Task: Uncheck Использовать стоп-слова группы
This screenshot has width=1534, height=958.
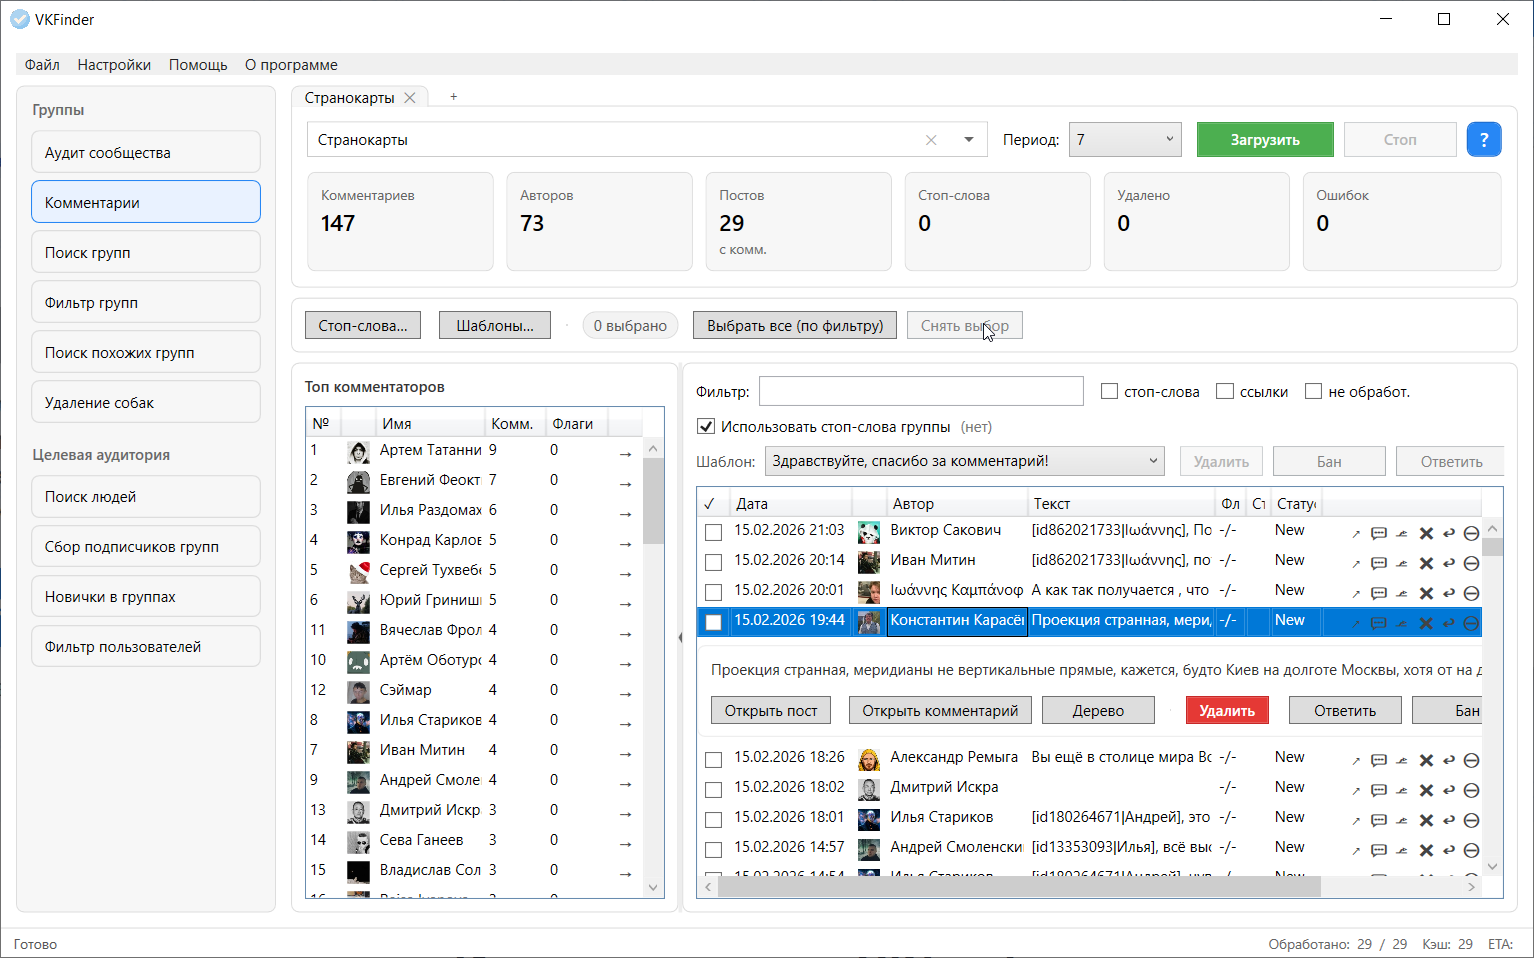Action: pos(706,427)
